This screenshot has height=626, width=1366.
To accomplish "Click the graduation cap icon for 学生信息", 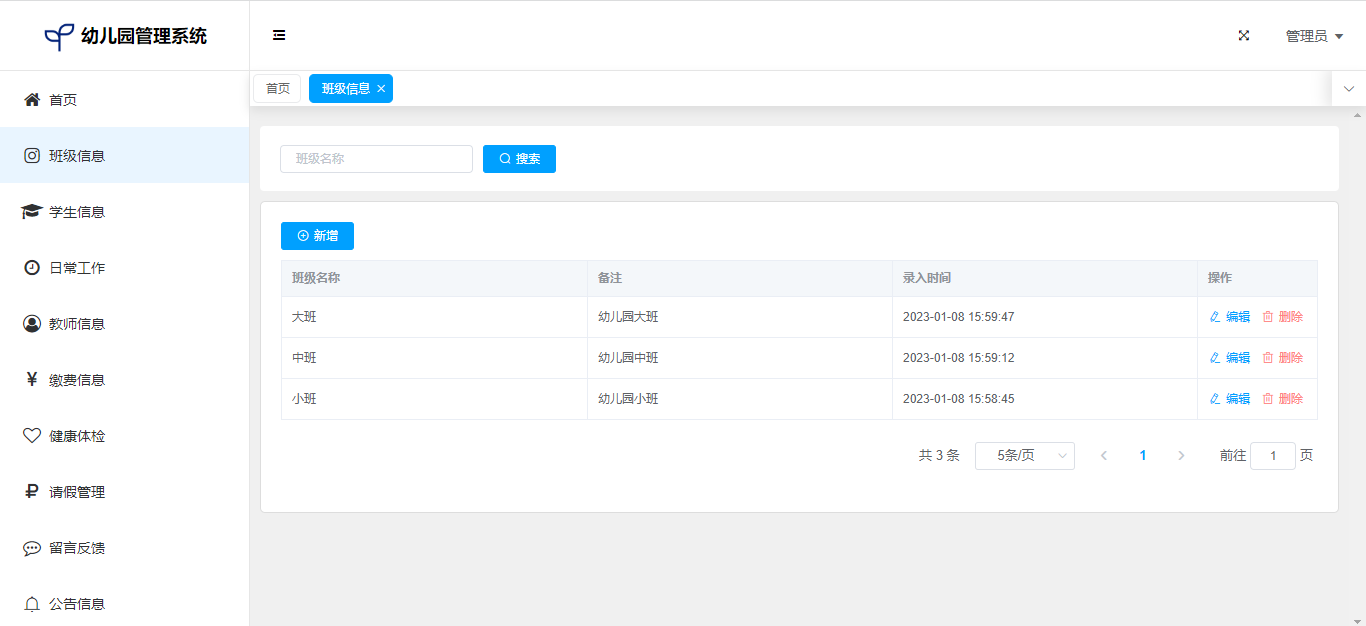I will tap(32, 212).
